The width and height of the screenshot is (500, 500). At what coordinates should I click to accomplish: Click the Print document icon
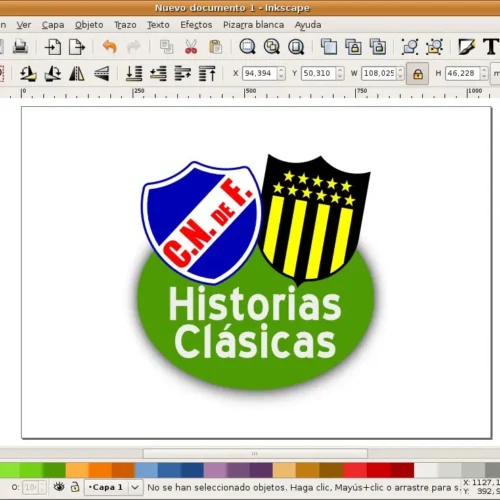[20, 47]
